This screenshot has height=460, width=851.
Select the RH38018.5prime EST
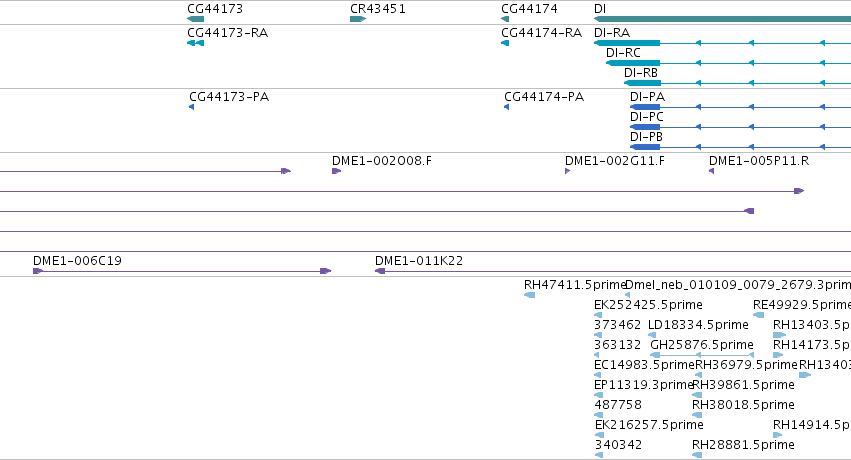click(697, 415)
